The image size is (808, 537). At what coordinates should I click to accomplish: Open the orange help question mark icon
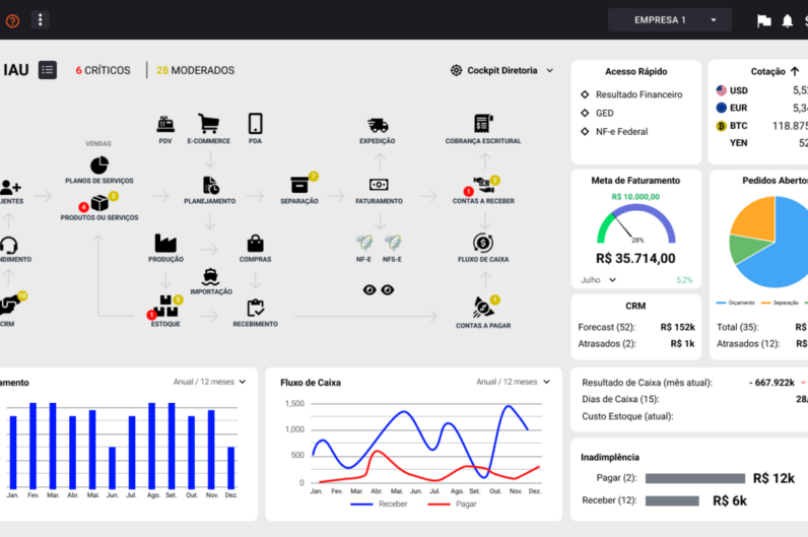(12, 21)
